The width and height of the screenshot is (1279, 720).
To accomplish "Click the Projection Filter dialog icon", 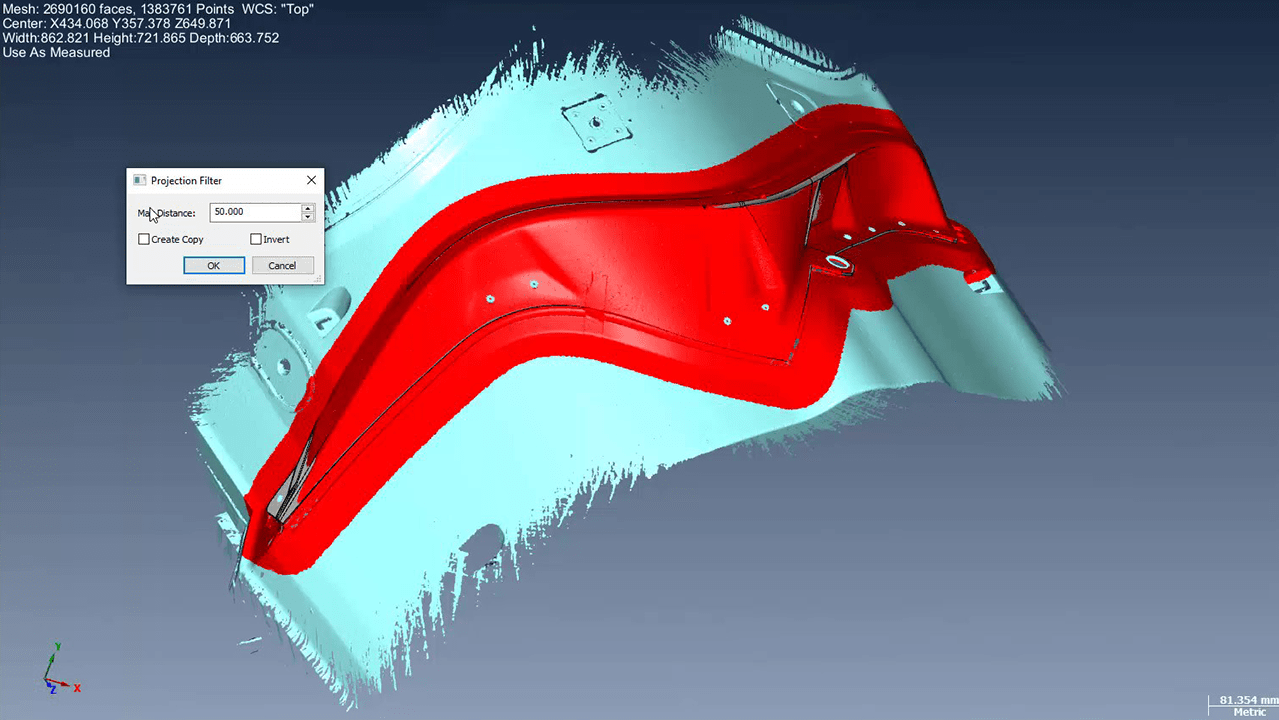I will click(138, 180).
